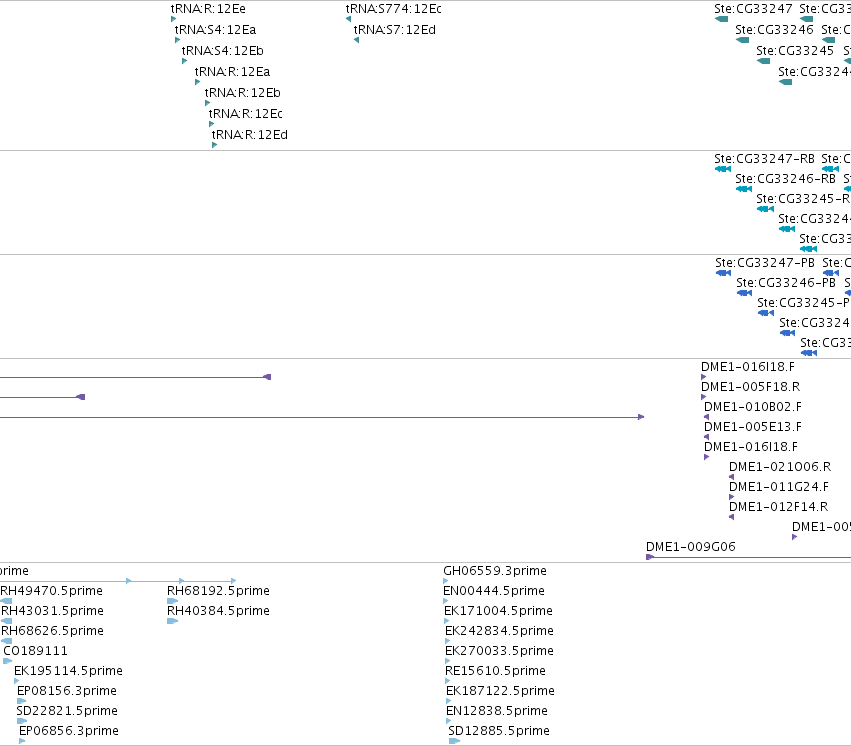Select the arrowhead under tRNA:S774:12Ec
This screenshot has width=851, height=746.
click(x=348, y=19)
